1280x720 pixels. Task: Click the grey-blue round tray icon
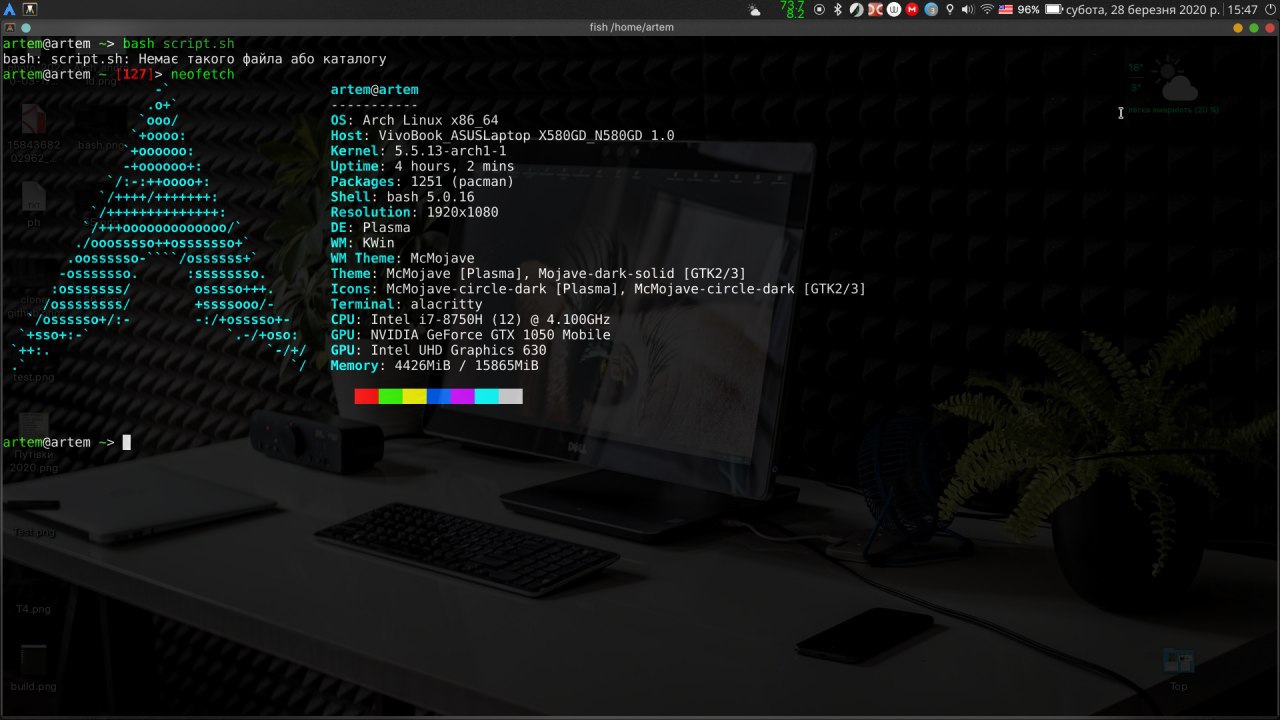click(x=931, y=9)
